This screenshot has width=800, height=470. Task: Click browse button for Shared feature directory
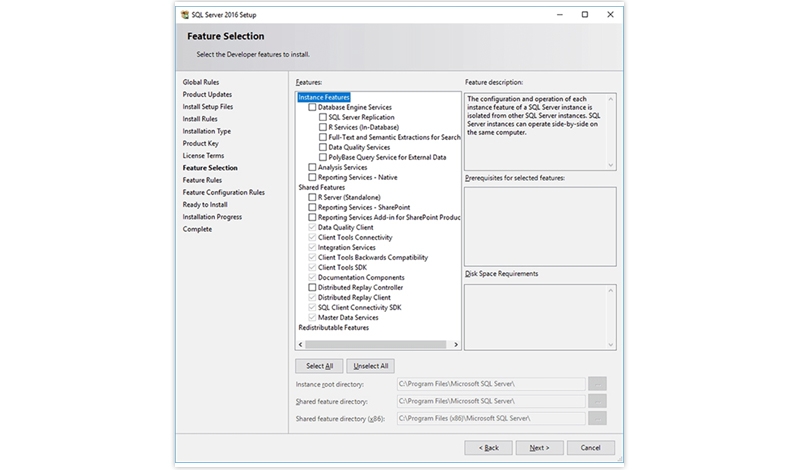(598, 401)
